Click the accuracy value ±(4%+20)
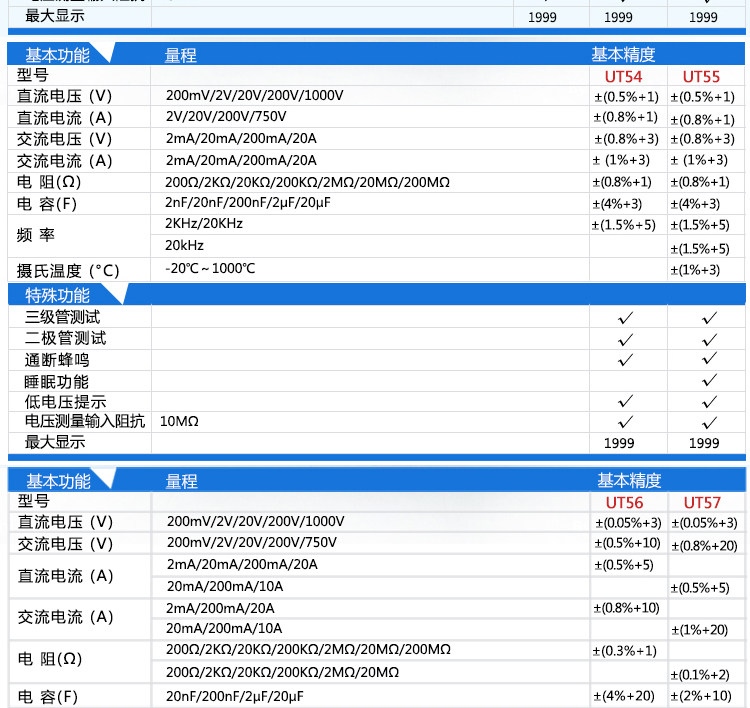Image resolution: width=750 pixels, height=708 pixels. click(x=624, y=696)
